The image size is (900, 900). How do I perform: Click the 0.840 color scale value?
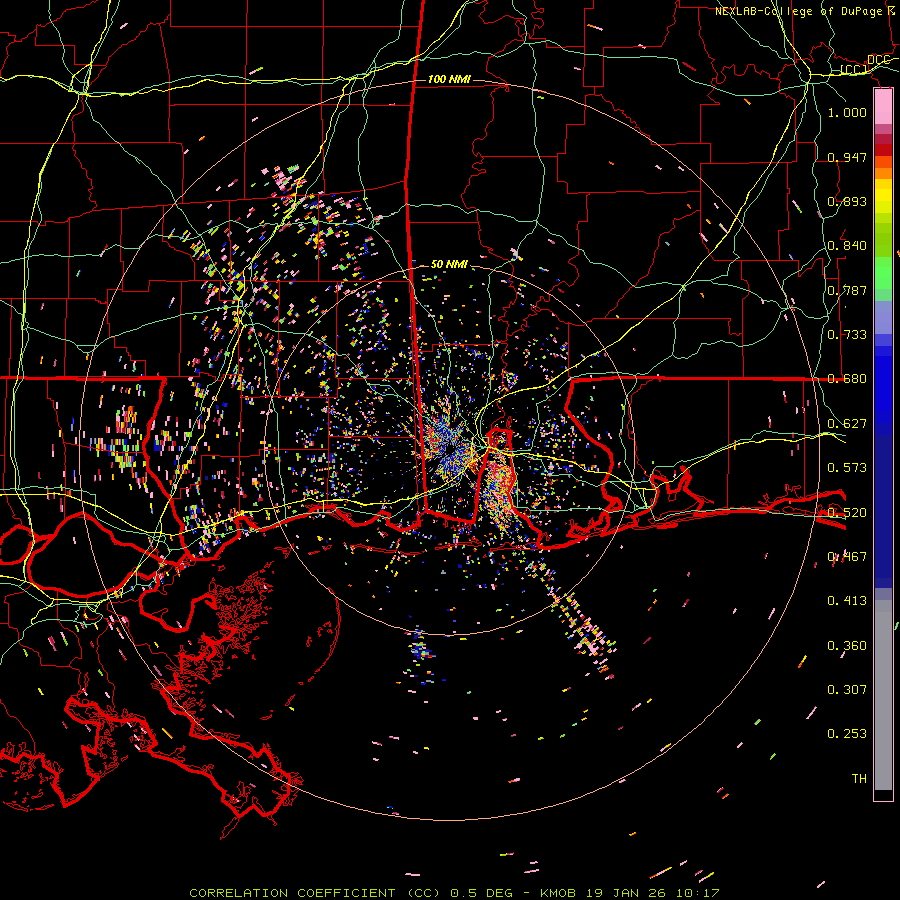click(847, 246)
